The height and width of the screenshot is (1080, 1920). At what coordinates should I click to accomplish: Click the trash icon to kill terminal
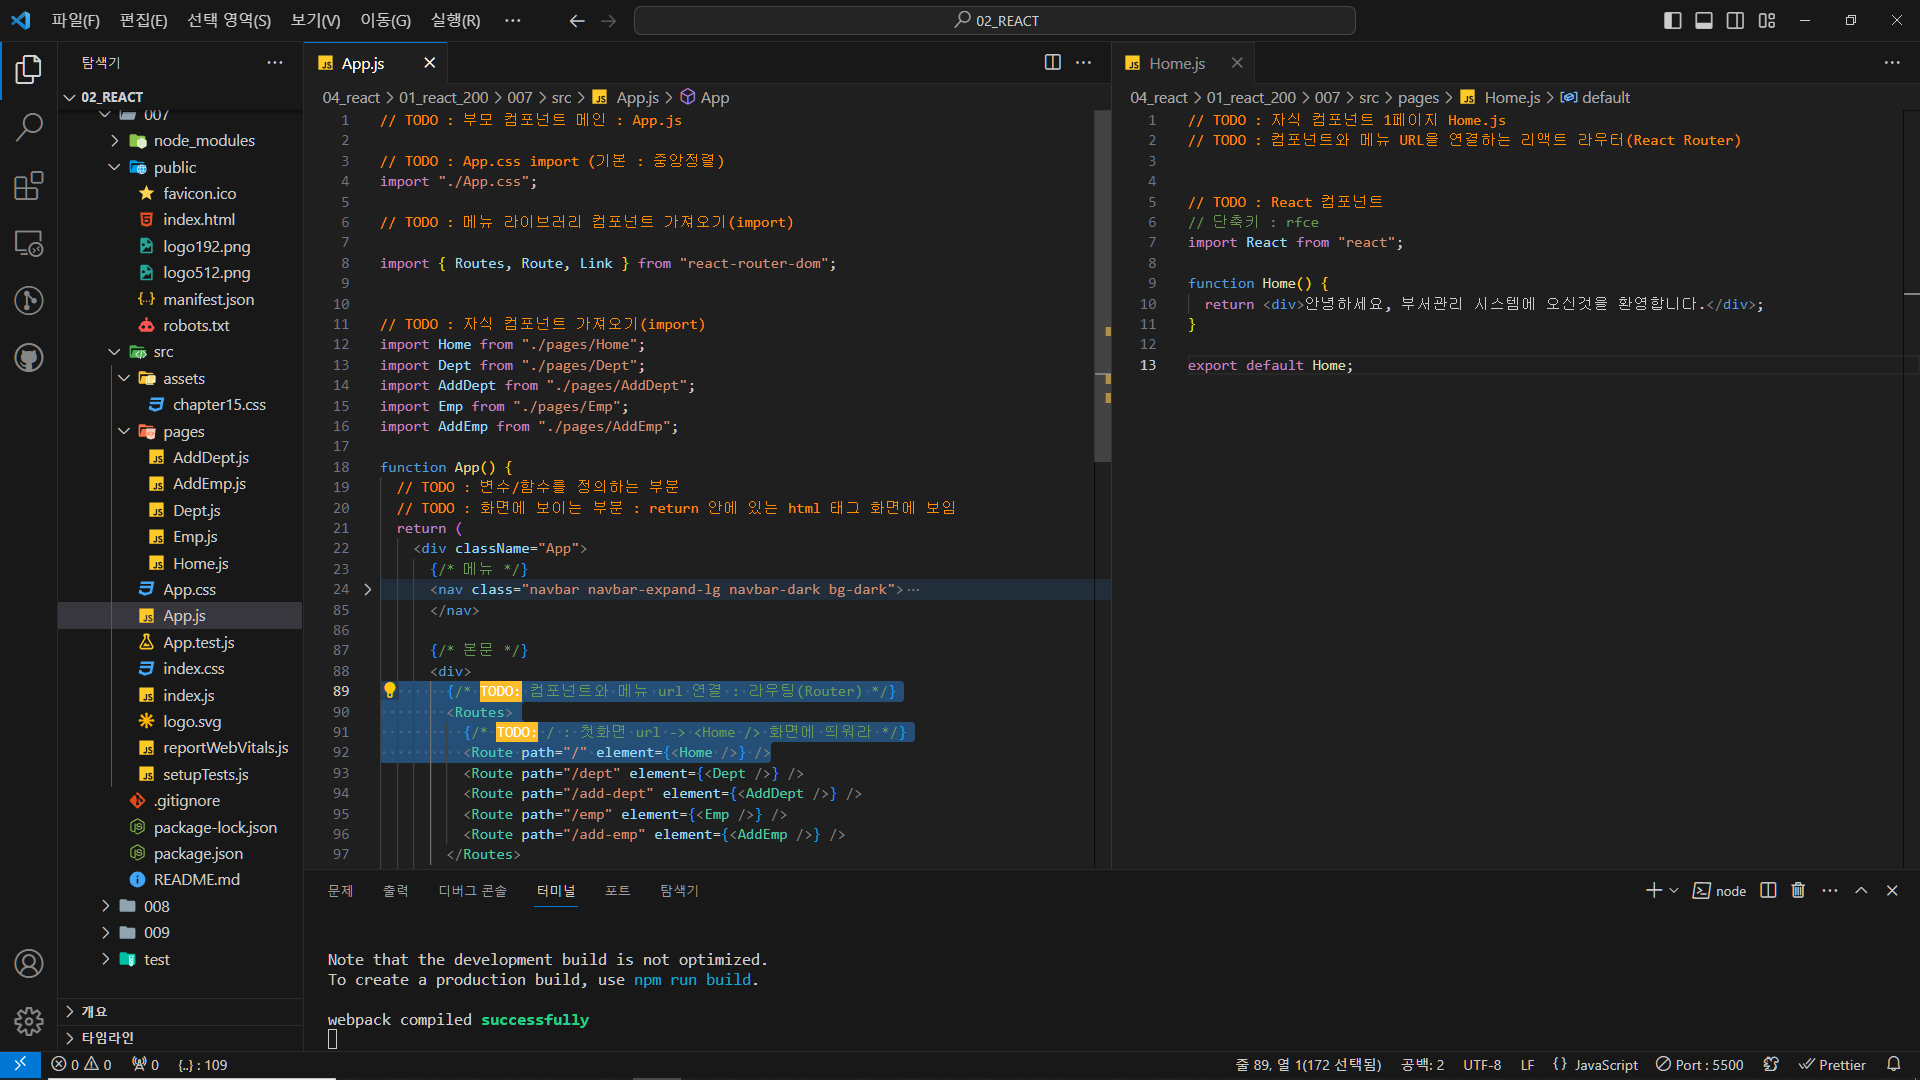(x=1798, y=891)
